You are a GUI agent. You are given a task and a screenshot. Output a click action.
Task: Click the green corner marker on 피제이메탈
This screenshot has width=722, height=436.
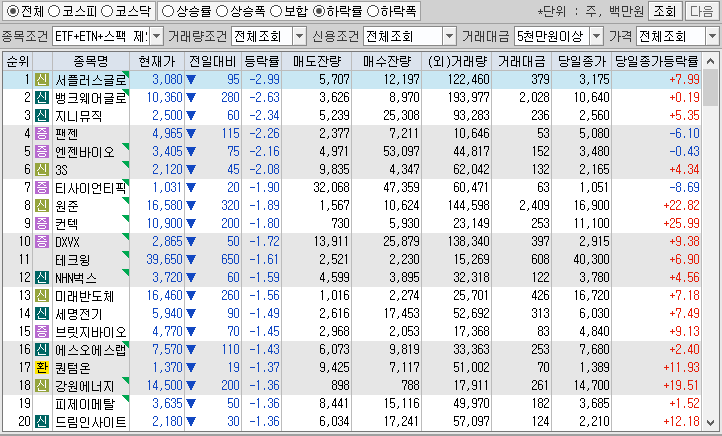tap(126, 398)
